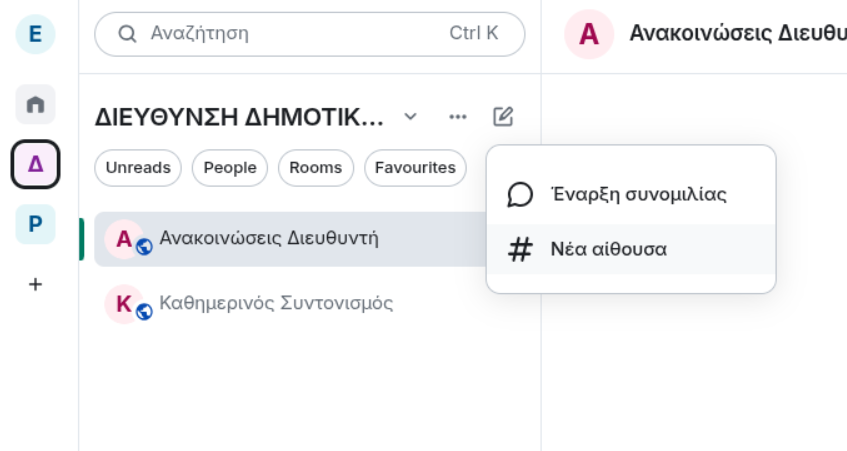Expand the space name chevron dropdown

(x=411, y=117)
